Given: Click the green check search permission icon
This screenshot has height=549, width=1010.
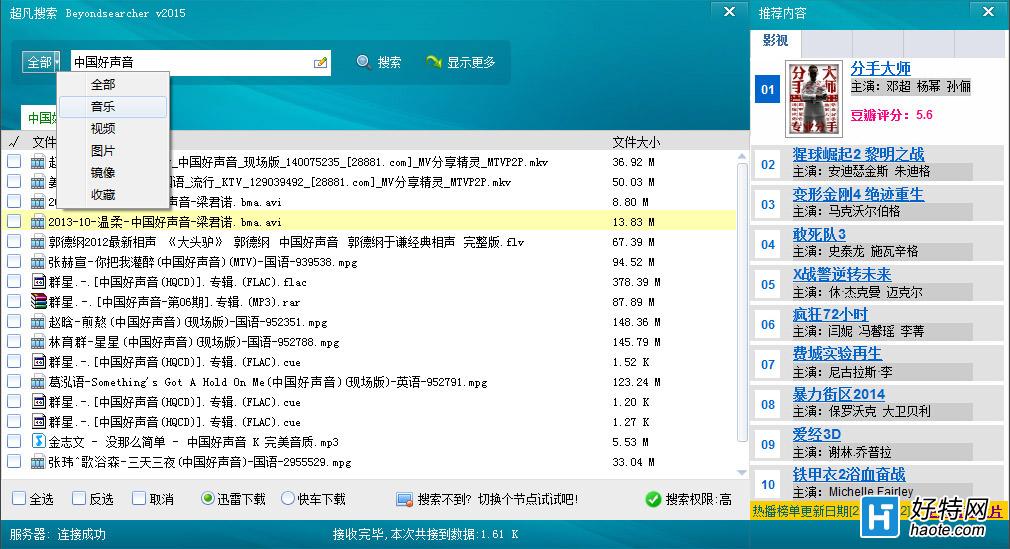Looking at the screenshot, I should pyautogui.click(x=653, y=499).
